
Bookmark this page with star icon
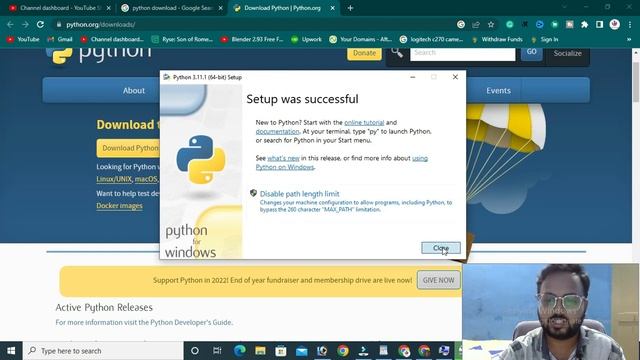point(491,24)
